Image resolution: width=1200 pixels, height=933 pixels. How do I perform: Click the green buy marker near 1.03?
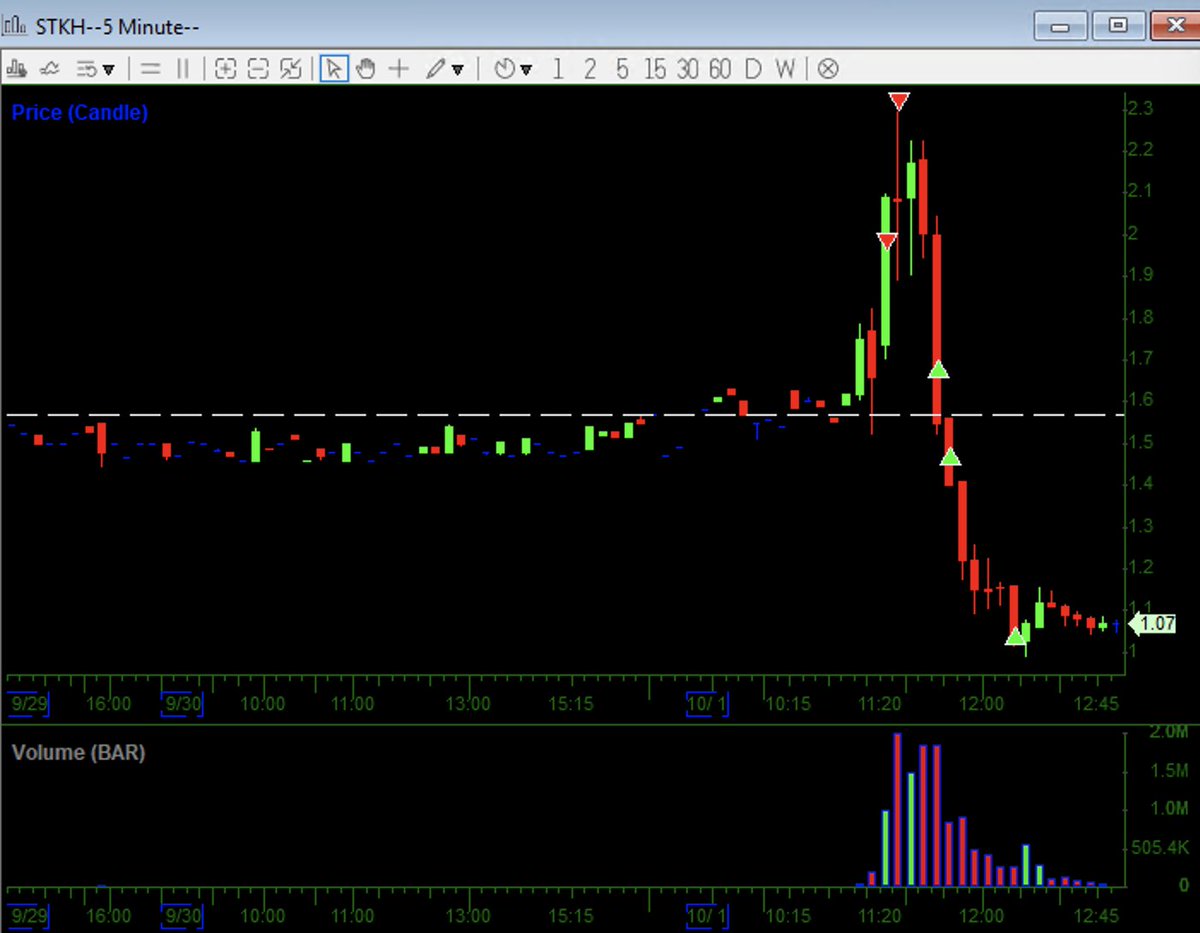[1015, 636]
